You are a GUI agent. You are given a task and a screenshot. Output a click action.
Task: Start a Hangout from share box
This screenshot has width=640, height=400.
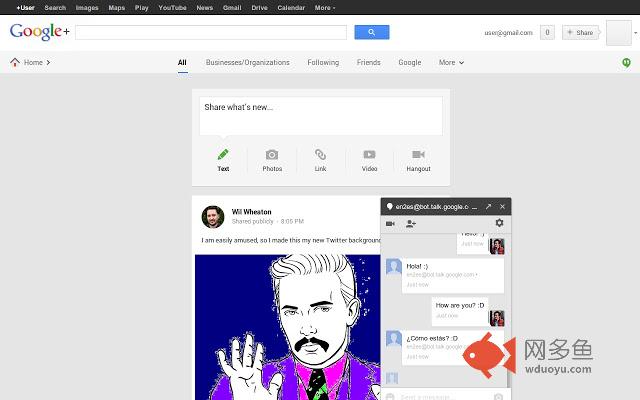418,155
